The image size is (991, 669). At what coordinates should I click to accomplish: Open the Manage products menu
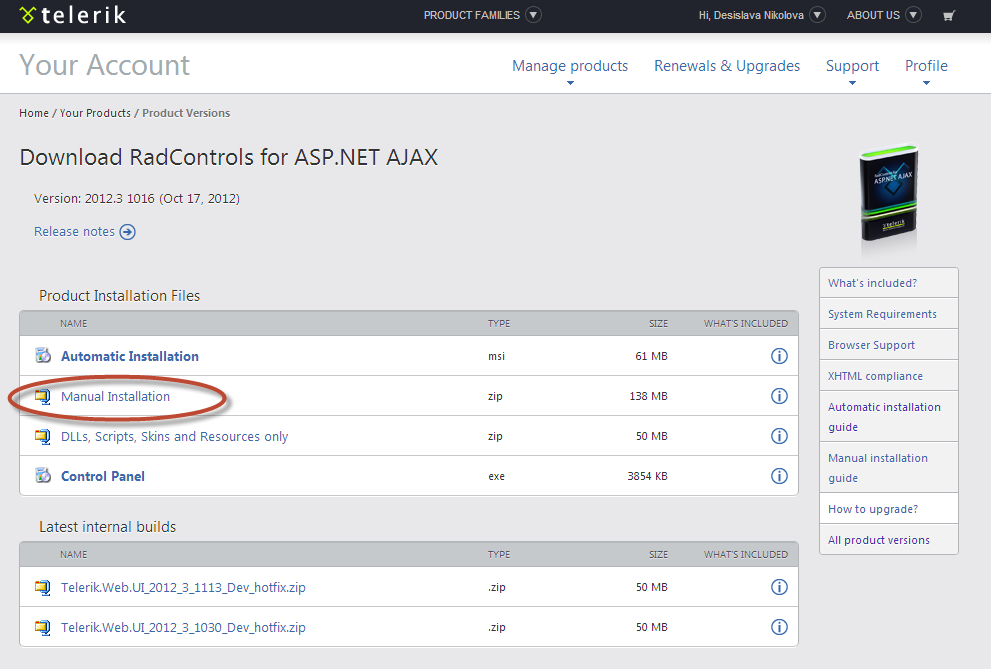coord(570,66)
